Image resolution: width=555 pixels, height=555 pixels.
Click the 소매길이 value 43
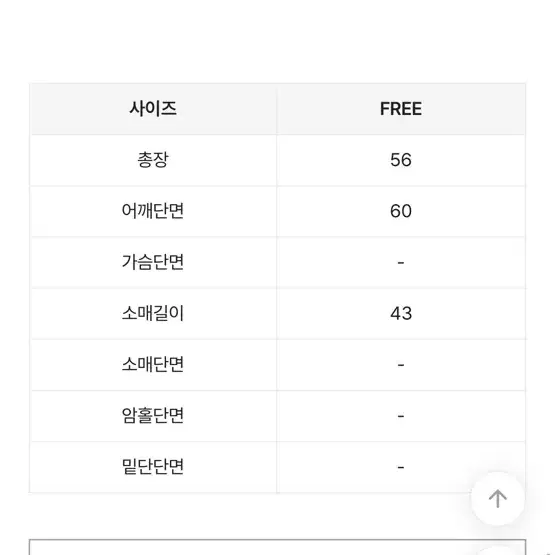point(401,314)
